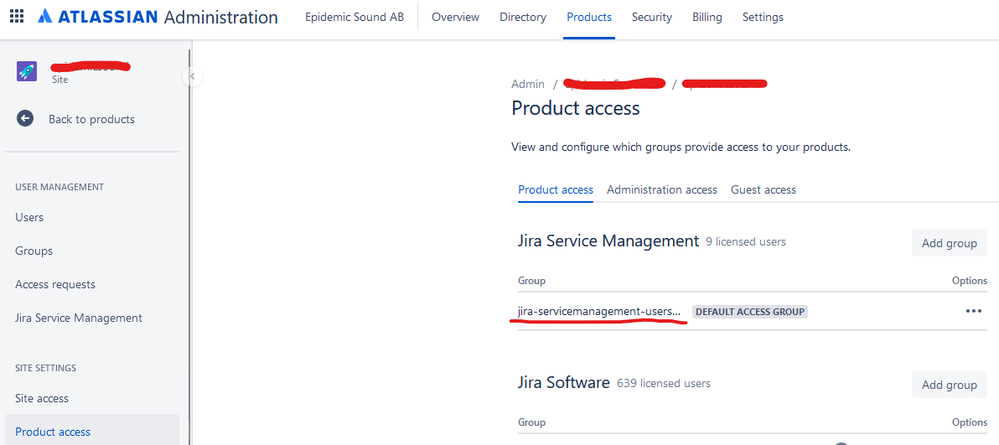The width and height of the screenshot is (999, 445).
Task: Select Product access in the sidebar
Action: (x=92, y=432)
